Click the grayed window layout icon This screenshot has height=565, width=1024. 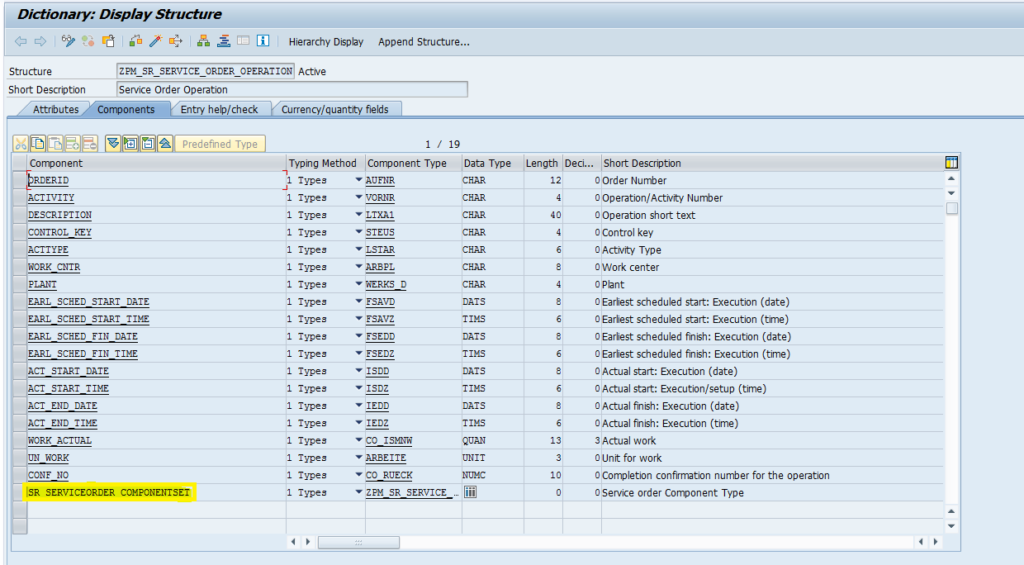[243, 41]
